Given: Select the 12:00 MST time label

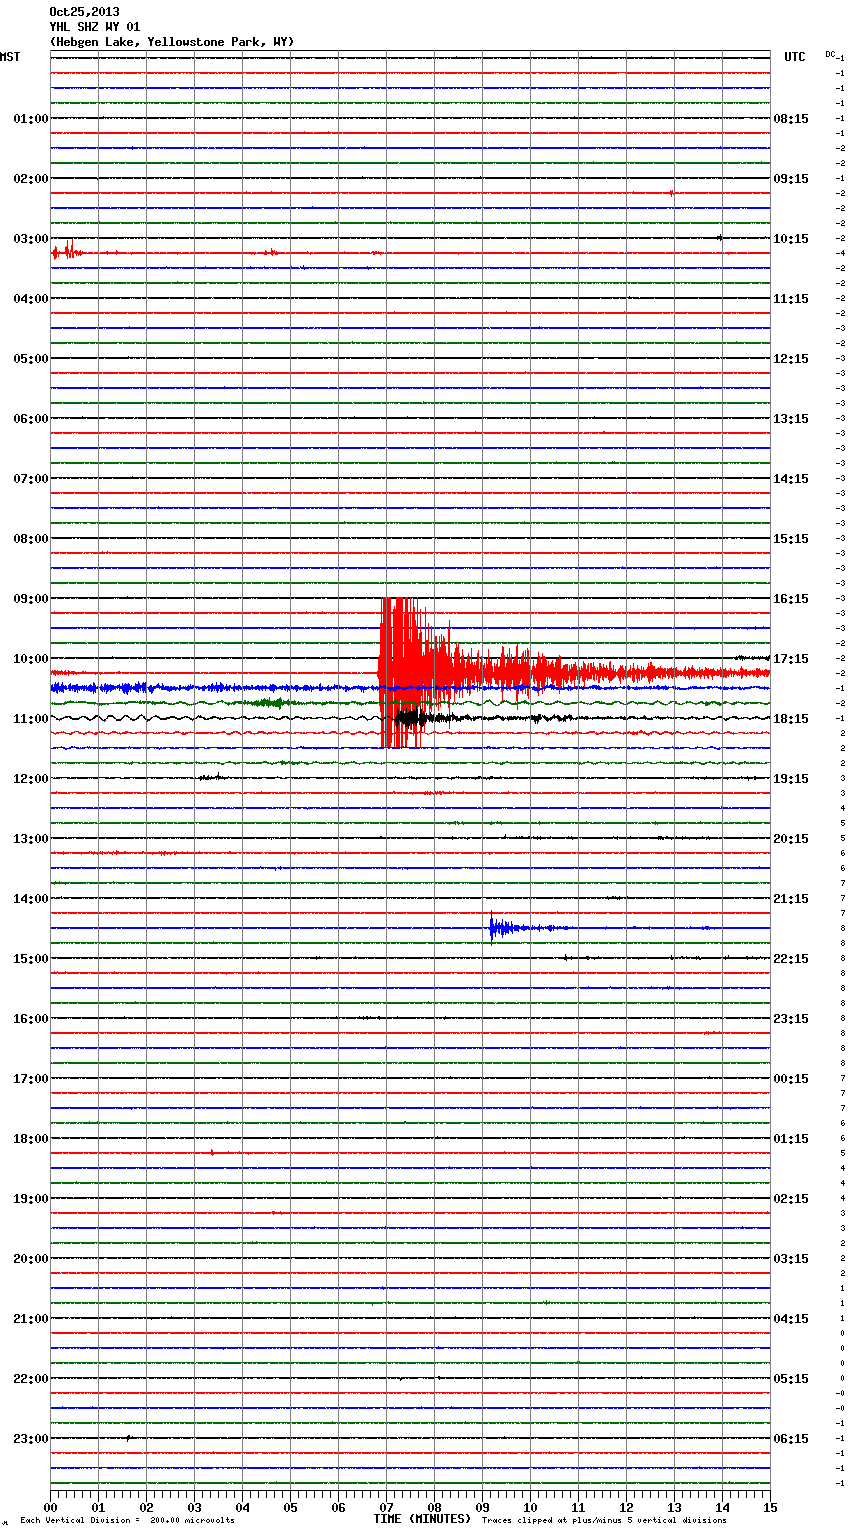Looking at the screenshot, I should 30,779.
